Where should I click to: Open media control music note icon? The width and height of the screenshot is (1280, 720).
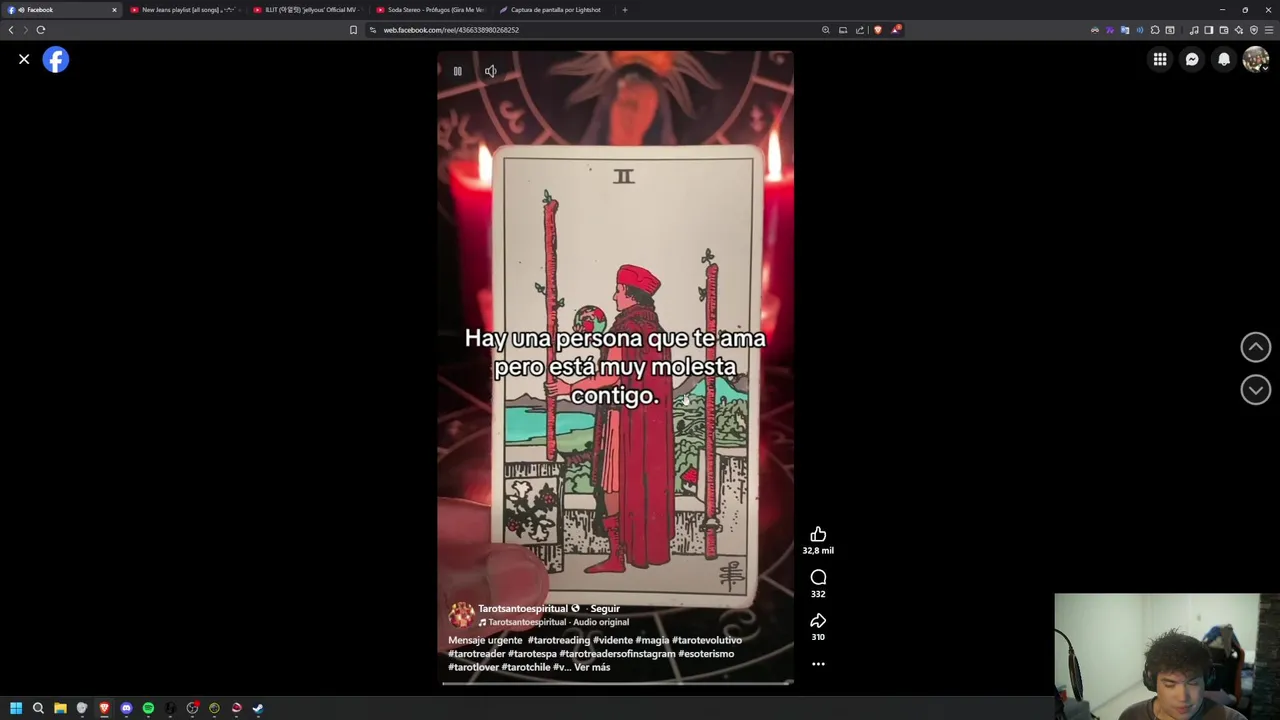click(x=1194, y=30)
